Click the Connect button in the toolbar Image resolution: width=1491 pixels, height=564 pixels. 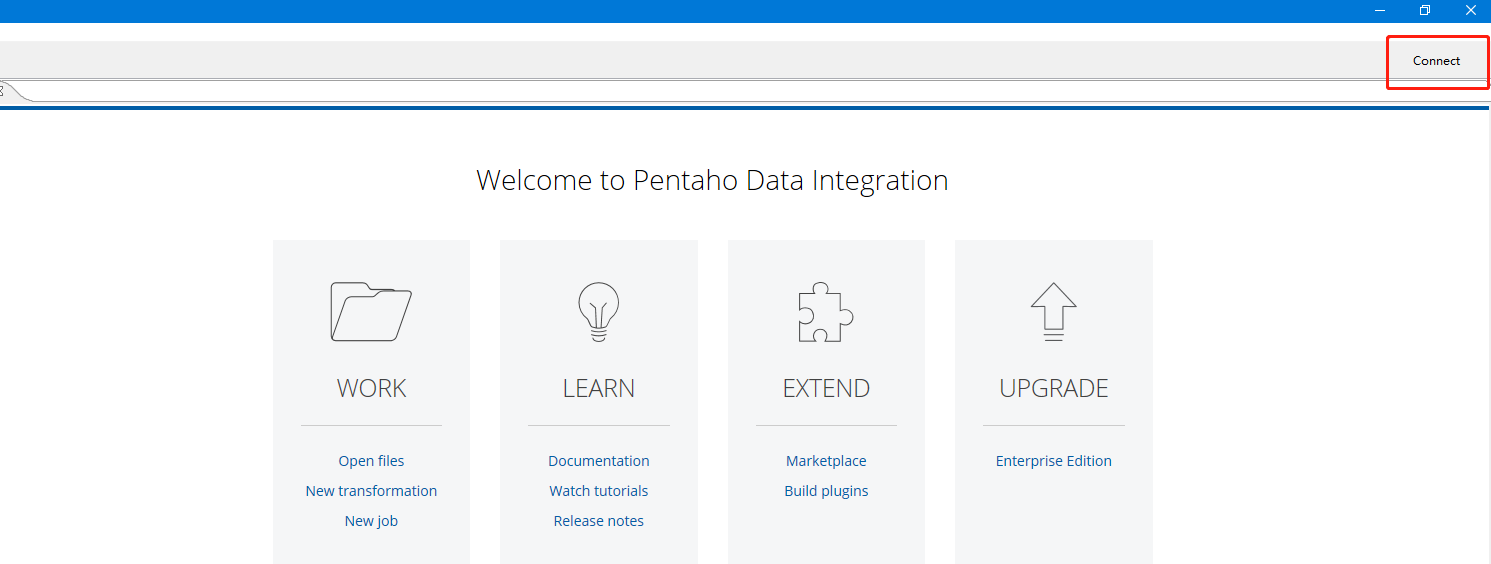(1436, 61)
